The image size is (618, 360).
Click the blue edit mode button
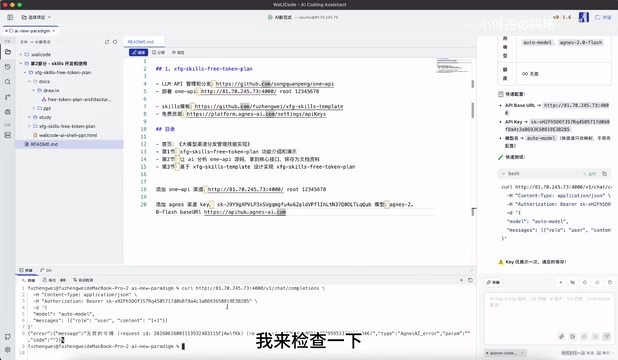coord(138,52)
